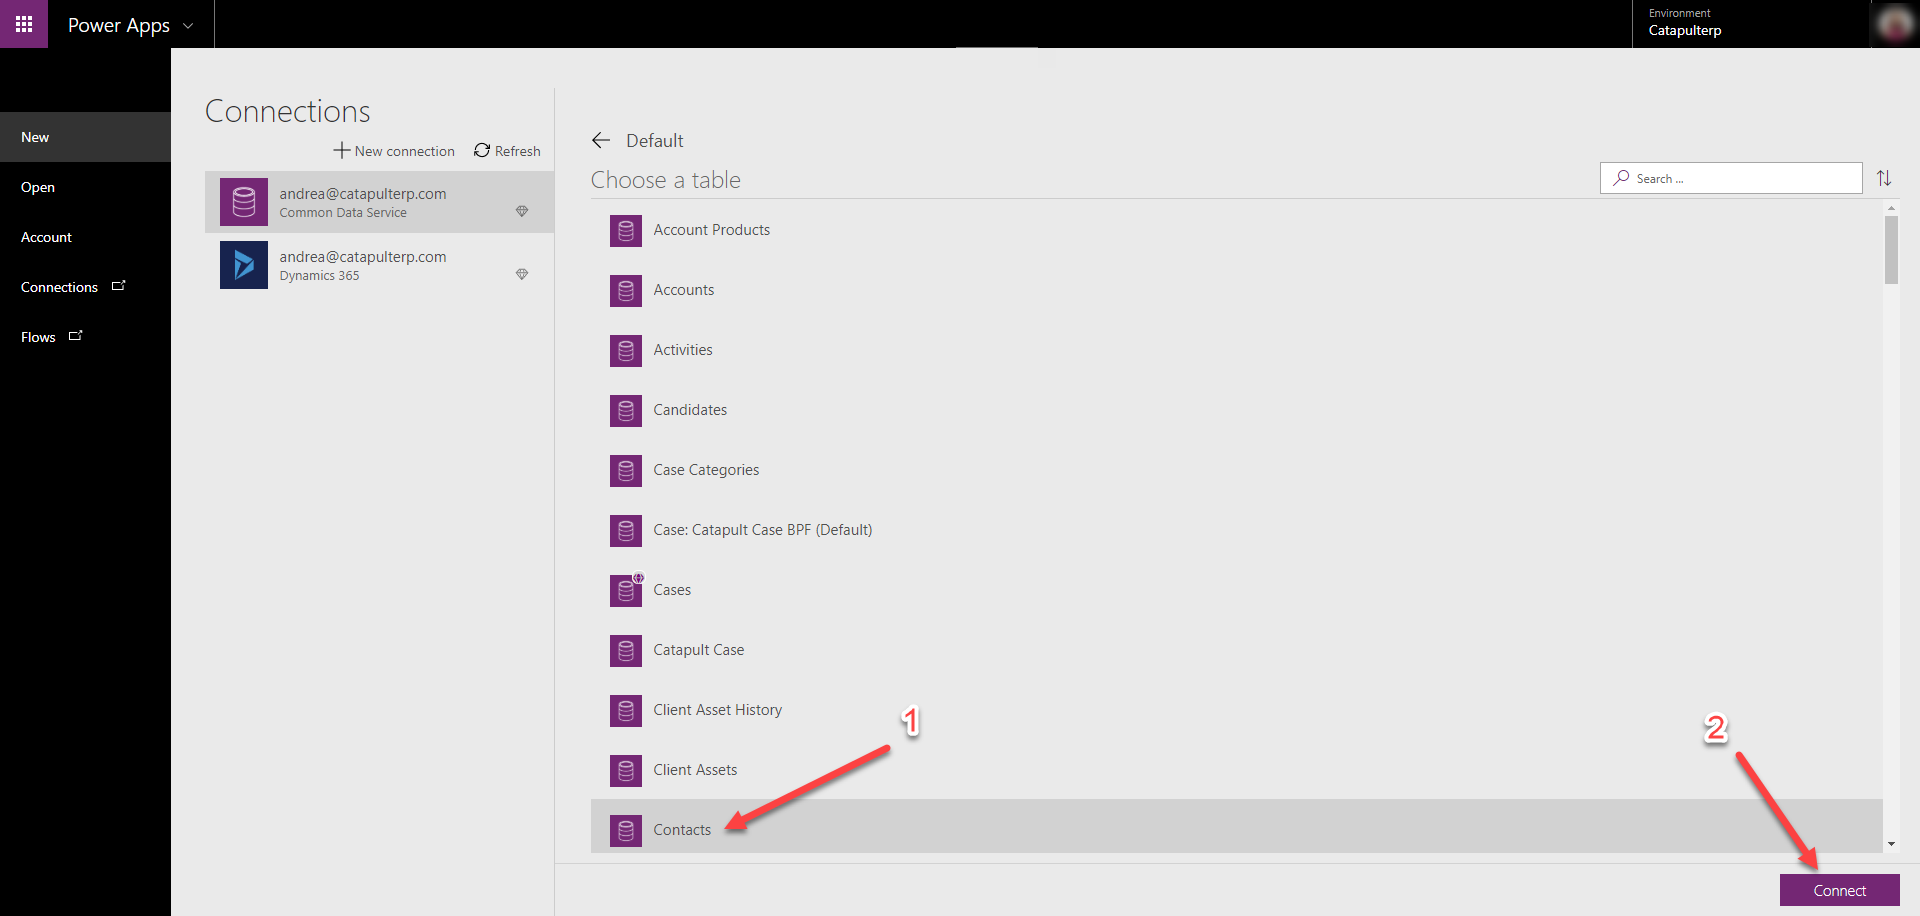Select New in the left sidebar
1920x916 pixels.
pyautogui.click(x=85, y=137)
